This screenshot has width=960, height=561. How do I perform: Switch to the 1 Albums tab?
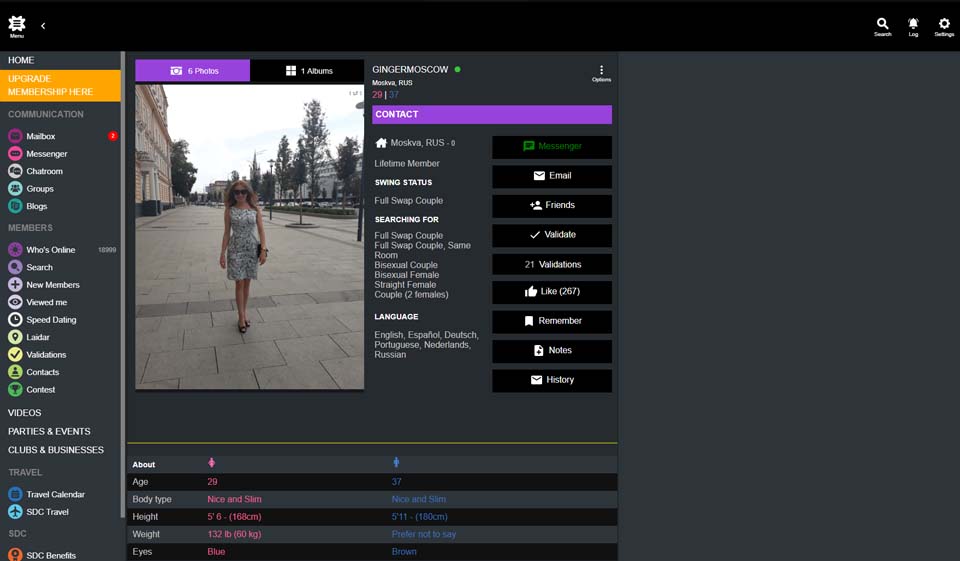[308, 71]
